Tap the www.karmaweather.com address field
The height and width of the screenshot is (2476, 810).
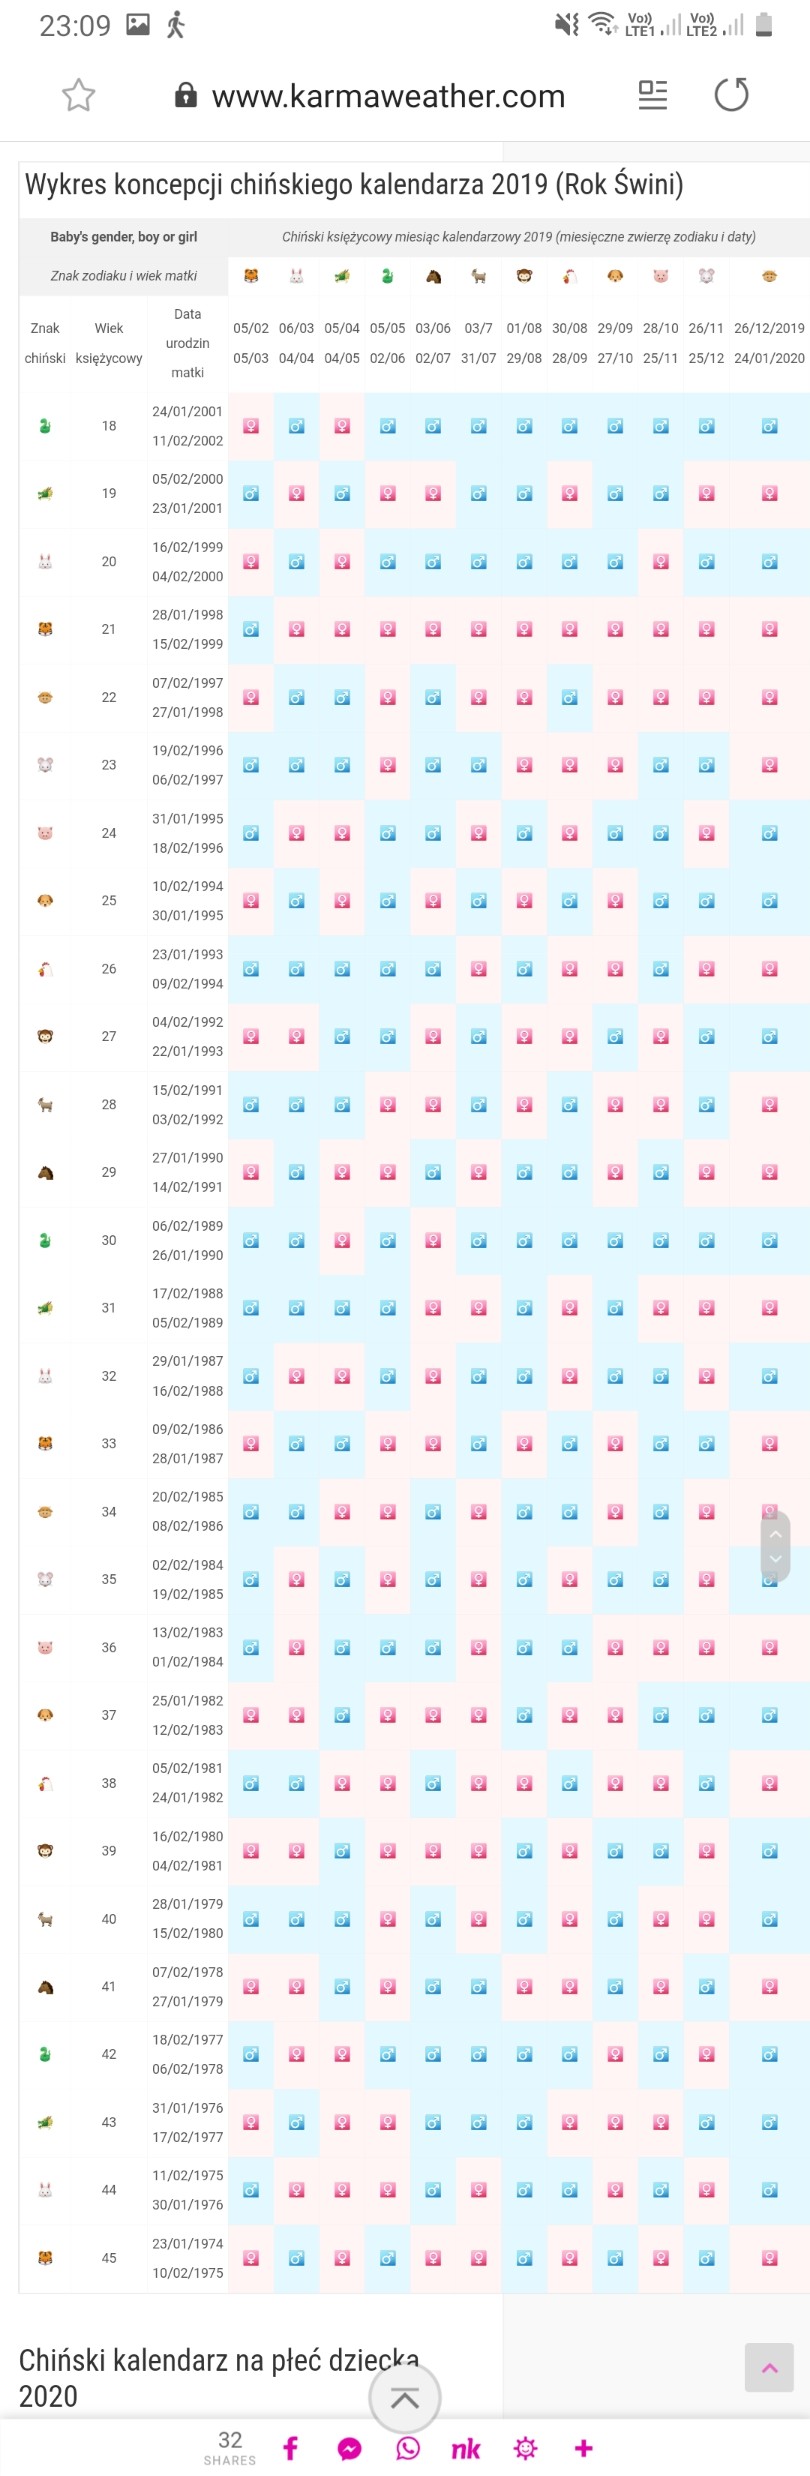(388, 96)
